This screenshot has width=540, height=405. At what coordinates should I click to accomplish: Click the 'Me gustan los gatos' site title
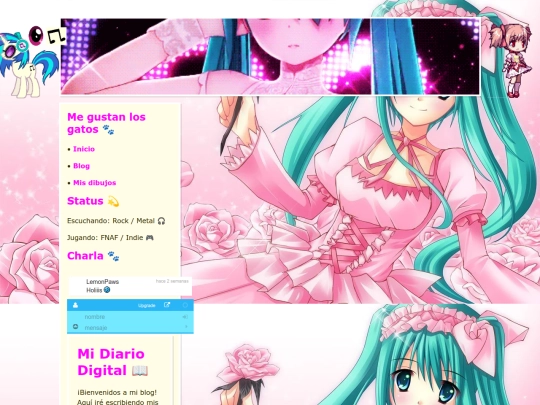tap(106, 123)
